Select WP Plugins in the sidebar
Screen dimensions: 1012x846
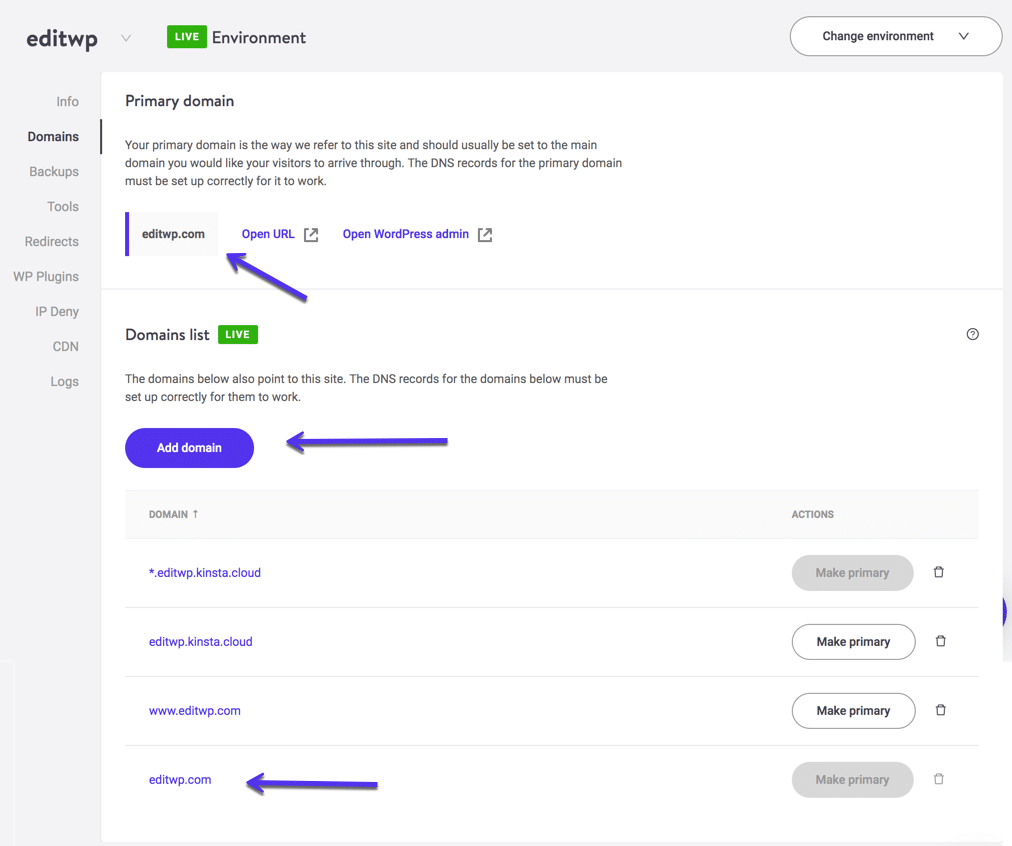[45, 276]
